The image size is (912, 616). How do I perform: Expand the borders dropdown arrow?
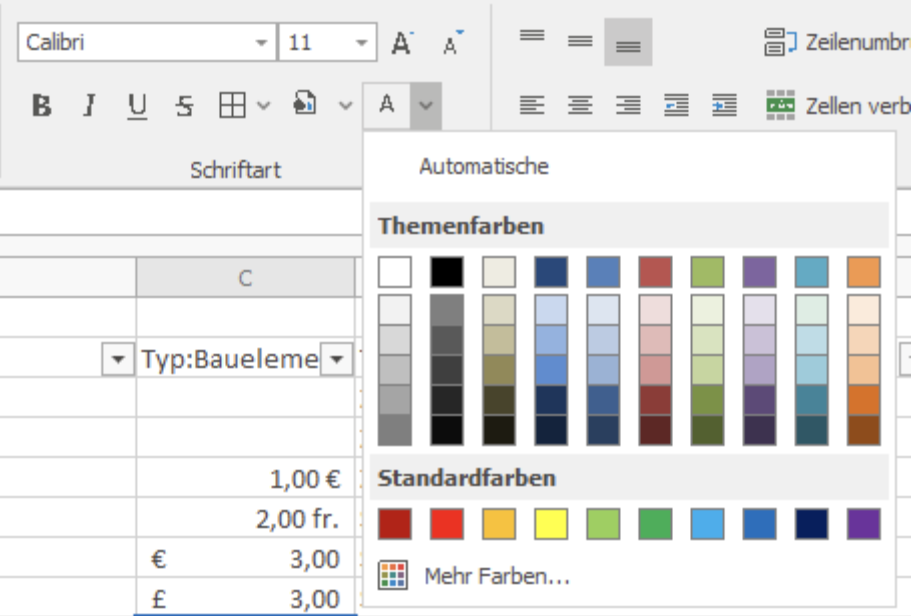[263, 106]
